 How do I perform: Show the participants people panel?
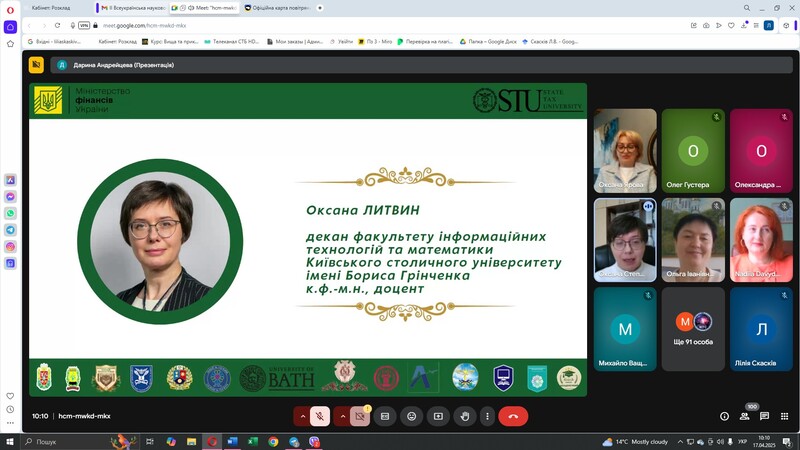(744, 416)
